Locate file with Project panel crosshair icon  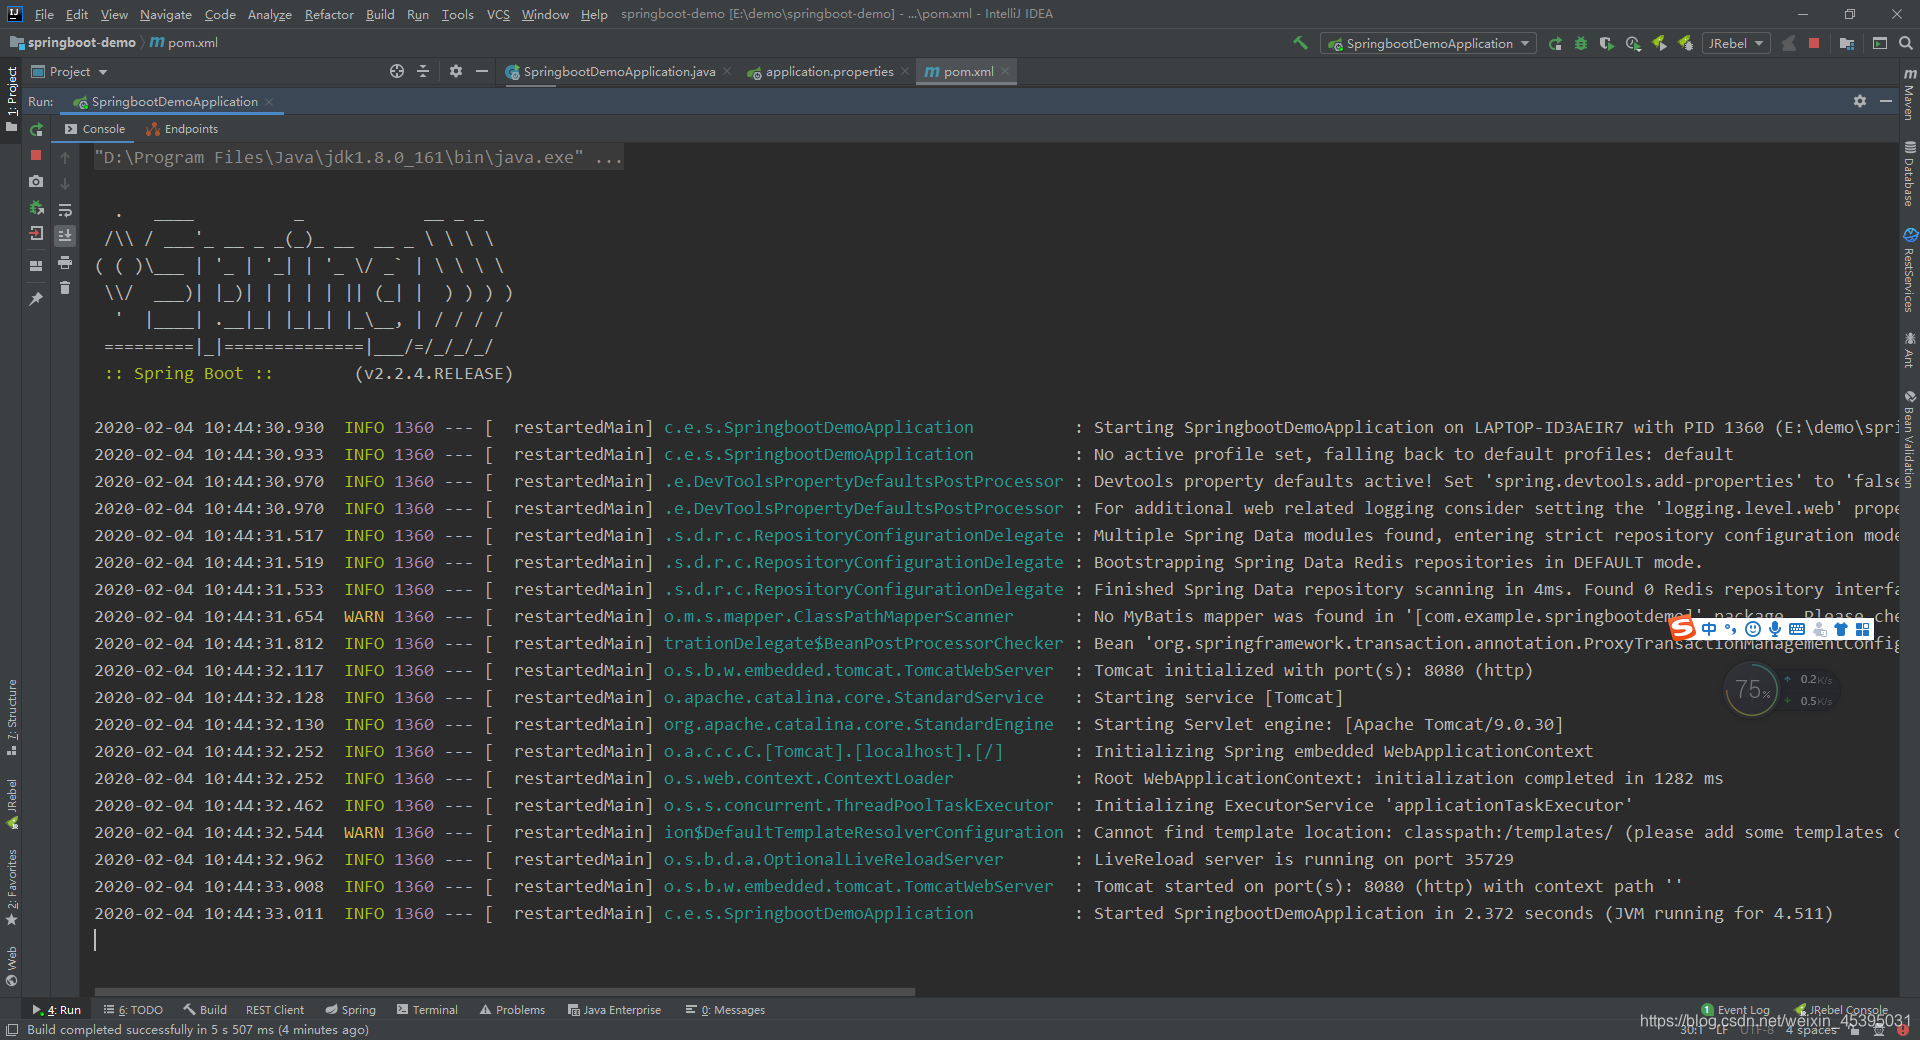point(397,71)
